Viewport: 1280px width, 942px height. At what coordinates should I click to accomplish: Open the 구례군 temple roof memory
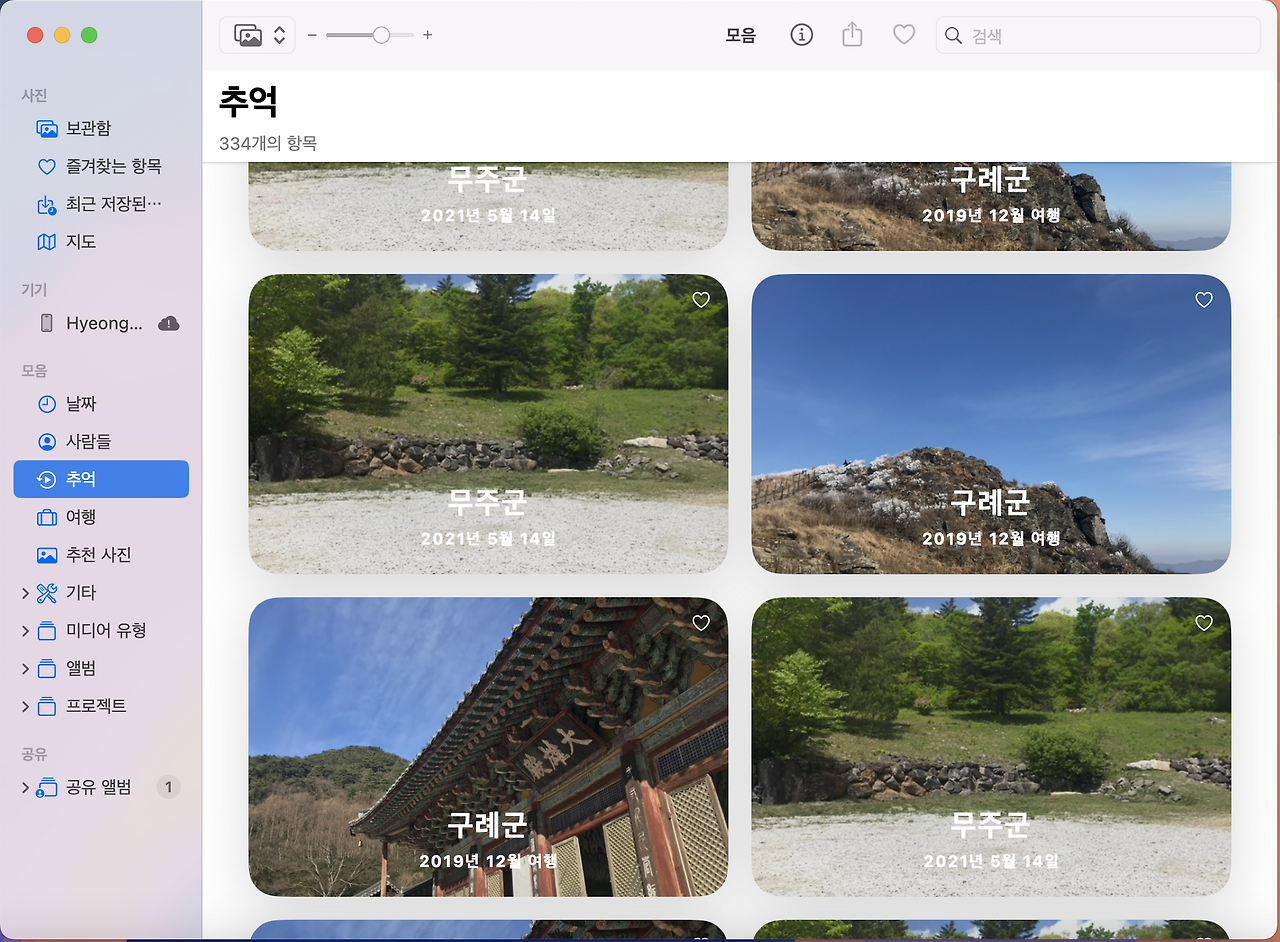coord(488,747)
